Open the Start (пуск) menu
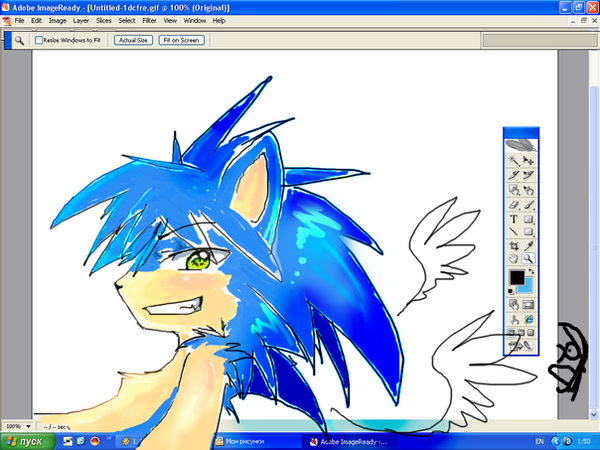The width and height of the screenshot is (600, 450). (x=27, y=442)
